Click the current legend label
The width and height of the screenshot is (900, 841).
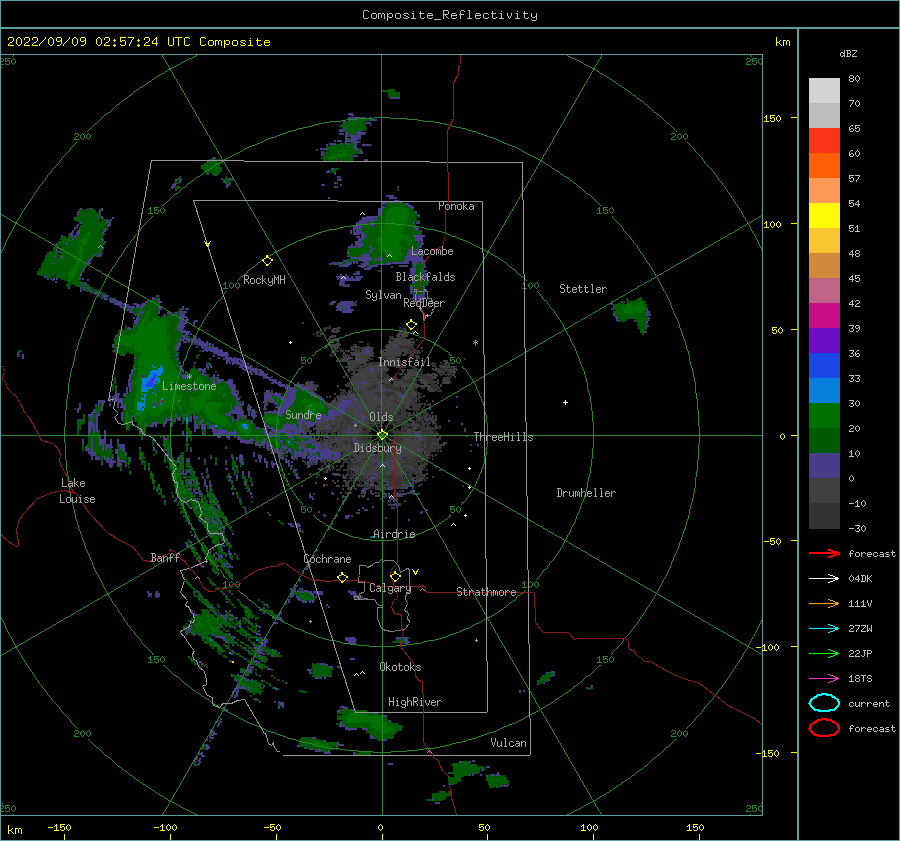coord(869,703)
